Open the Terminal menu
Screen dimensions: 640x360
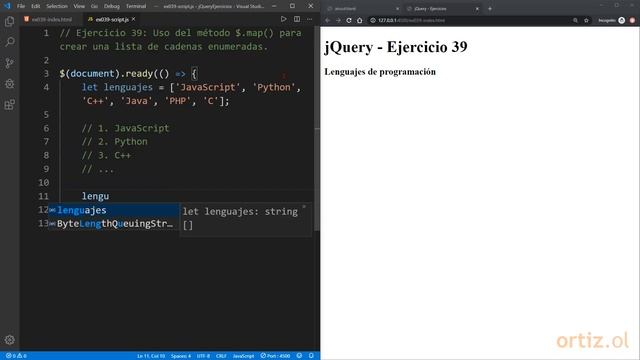136,6
